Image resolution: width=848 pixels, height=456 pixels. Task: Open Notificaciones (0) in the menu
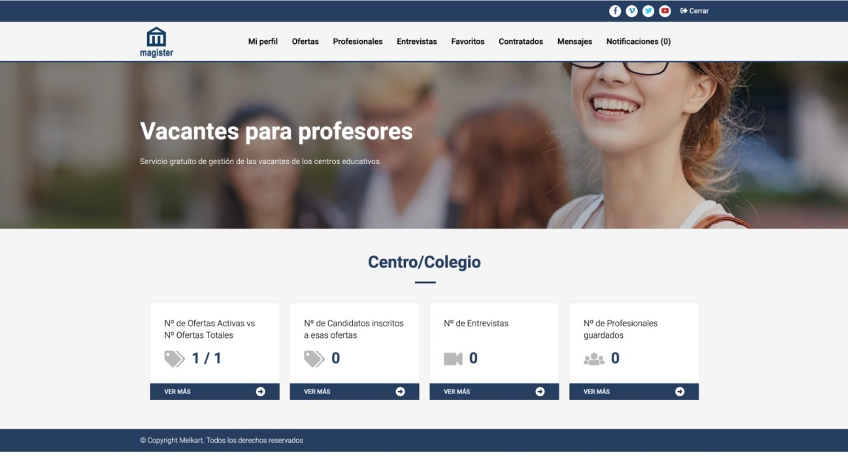click(638, 42)
